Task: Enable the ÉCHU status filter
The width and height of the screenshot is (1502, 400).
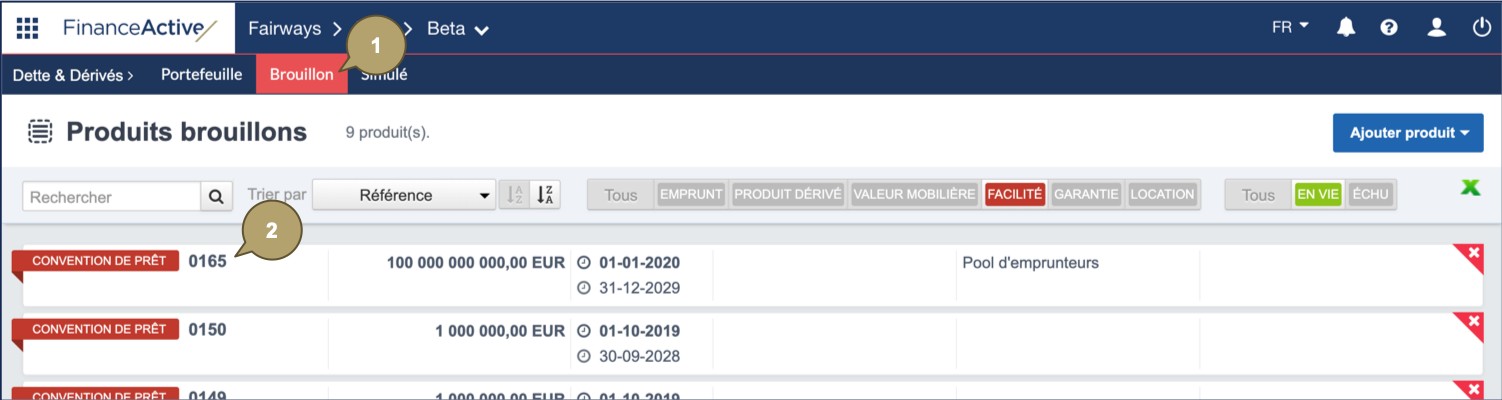Action: coord(1370,195)
